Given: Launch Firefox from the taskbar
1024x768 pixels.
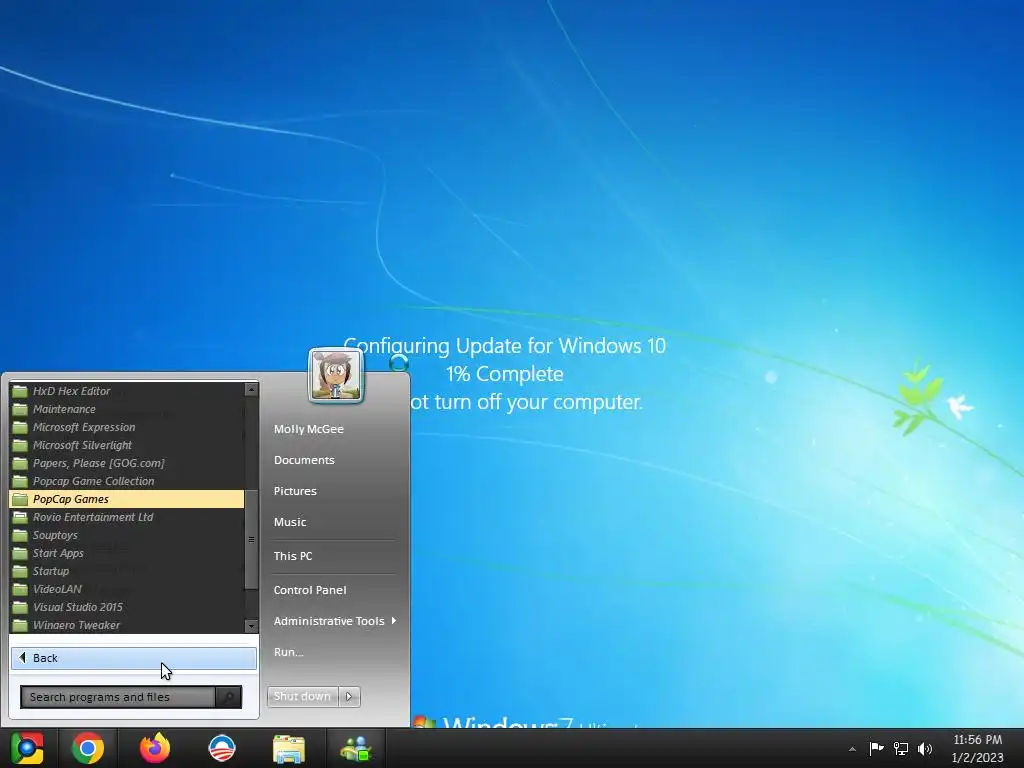Looking at the screenshot, I should 155,748.
